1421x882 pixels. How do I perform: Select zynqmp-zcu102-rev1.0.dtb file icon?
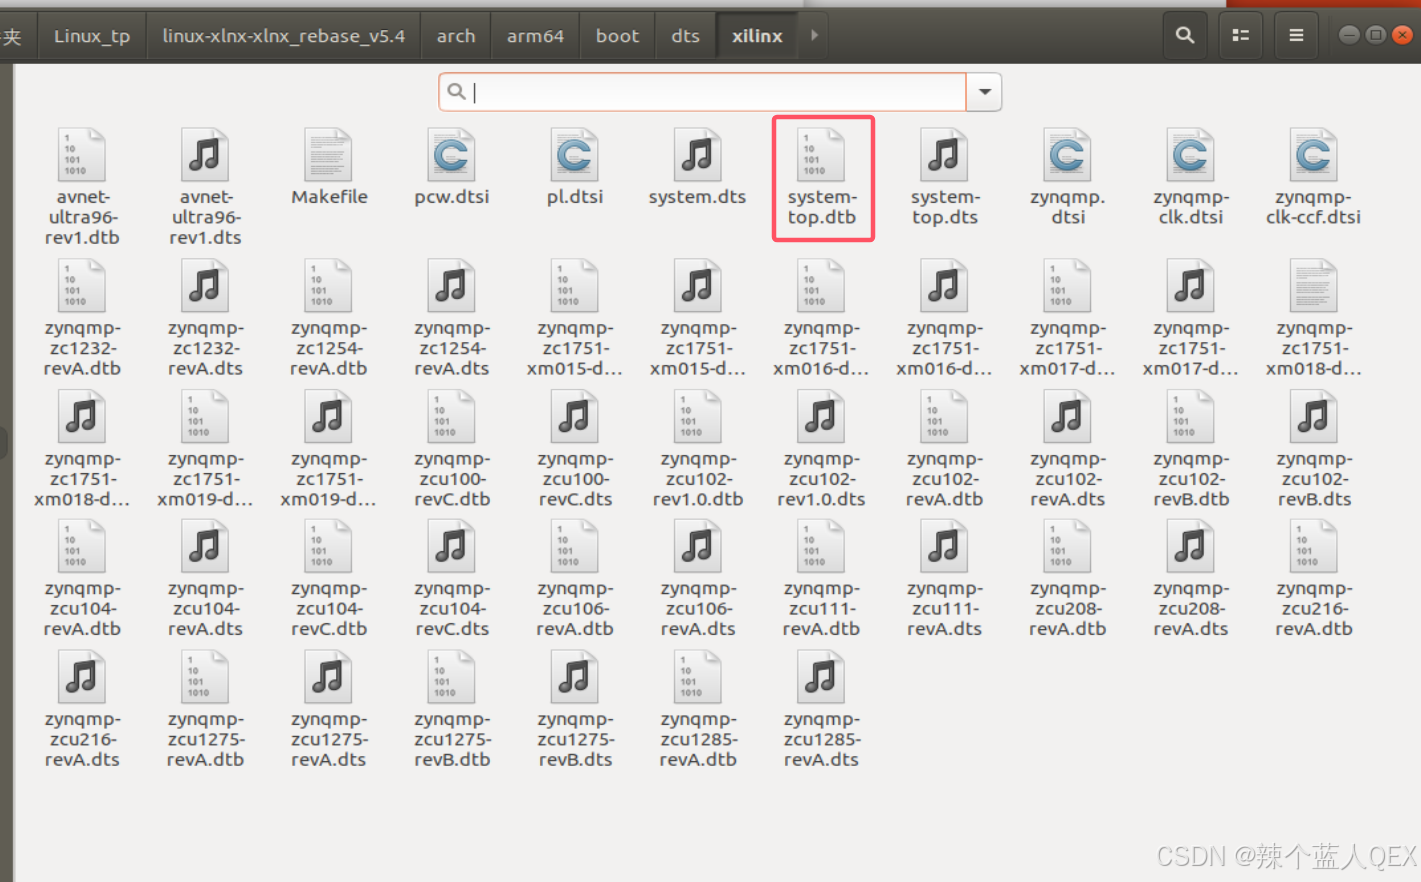click(x=698, y=417)
